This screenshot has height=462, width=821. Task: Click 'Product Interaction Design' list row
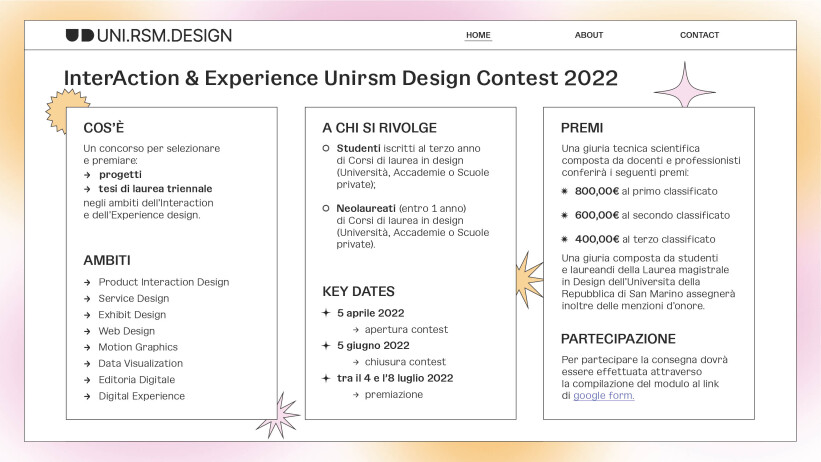157,282
